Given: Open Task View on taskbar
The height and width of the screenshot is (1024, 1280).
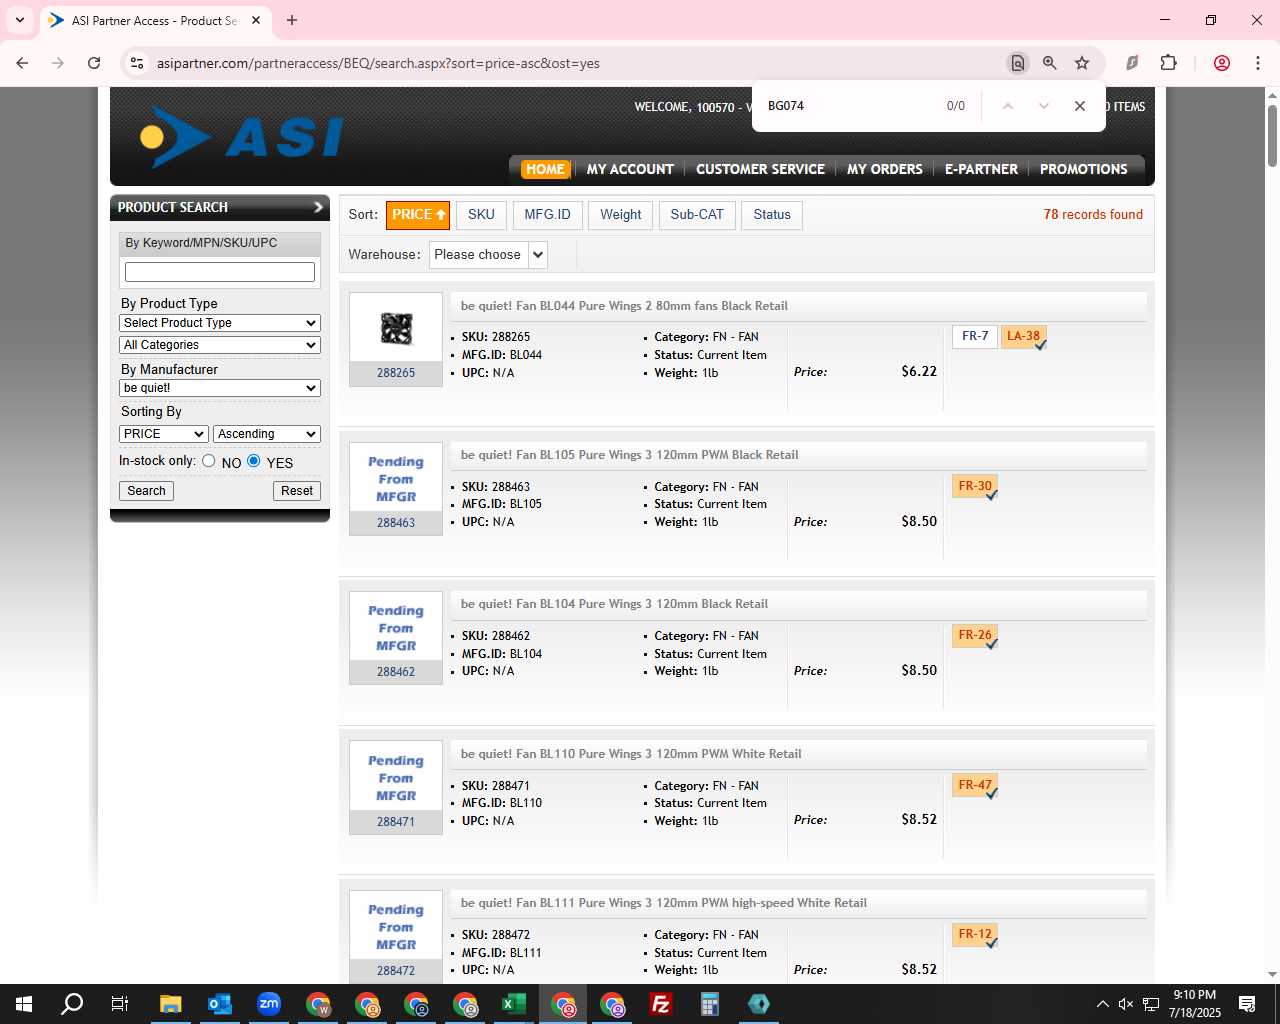Looking at the screenshot, I should click(x=120, y=1004).
